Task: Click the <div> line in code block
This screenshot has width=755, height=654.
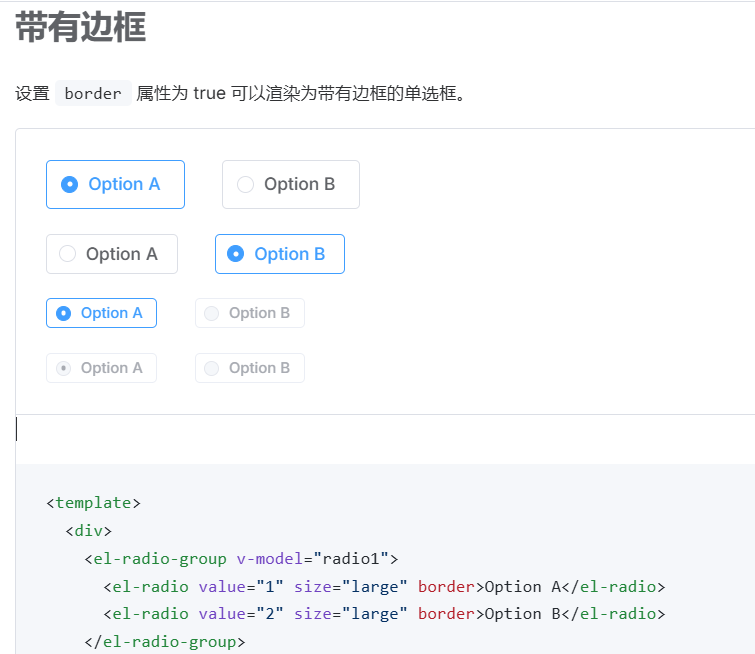Action: 88,531
